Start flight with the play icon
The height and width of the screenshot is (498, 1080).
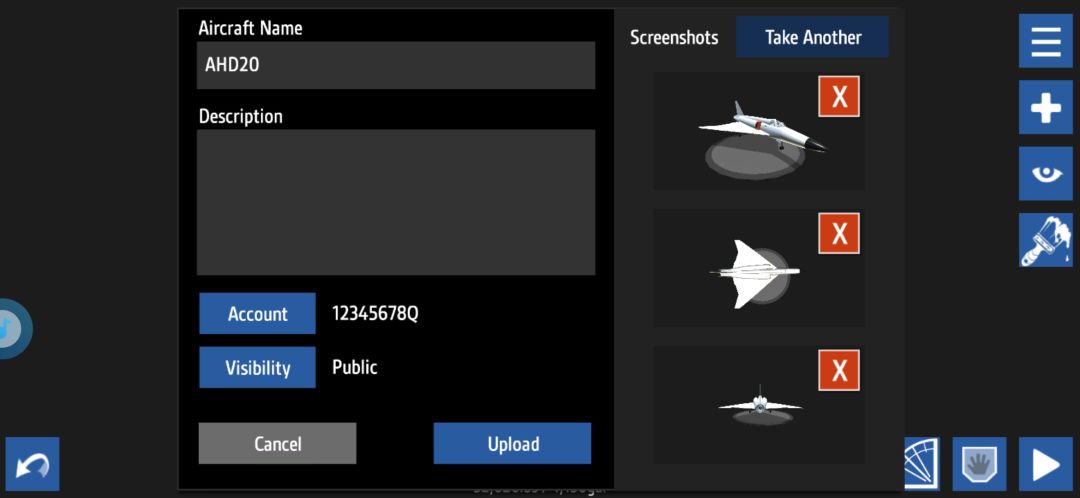click(1046, 464)
